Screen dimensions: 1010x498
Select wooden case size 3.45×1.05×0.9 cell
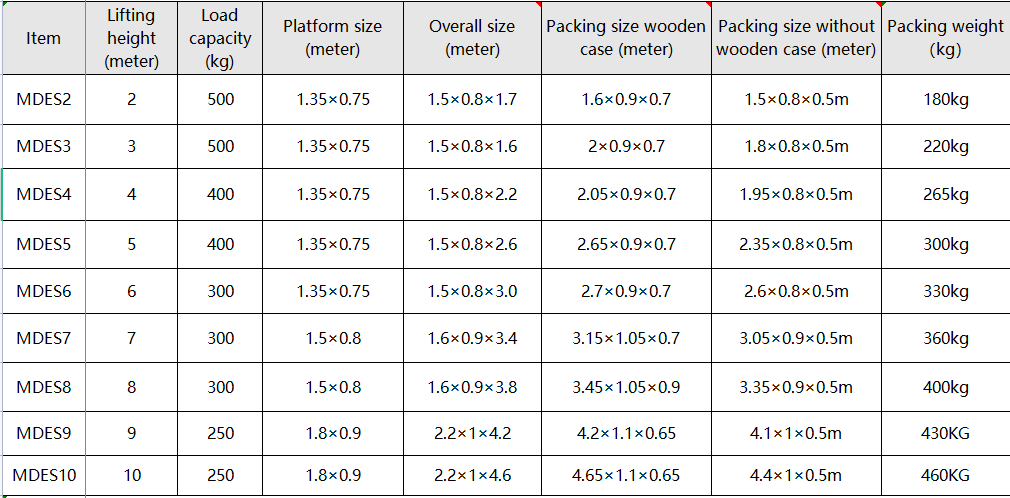pyautogui.click(x=626, y=387)
